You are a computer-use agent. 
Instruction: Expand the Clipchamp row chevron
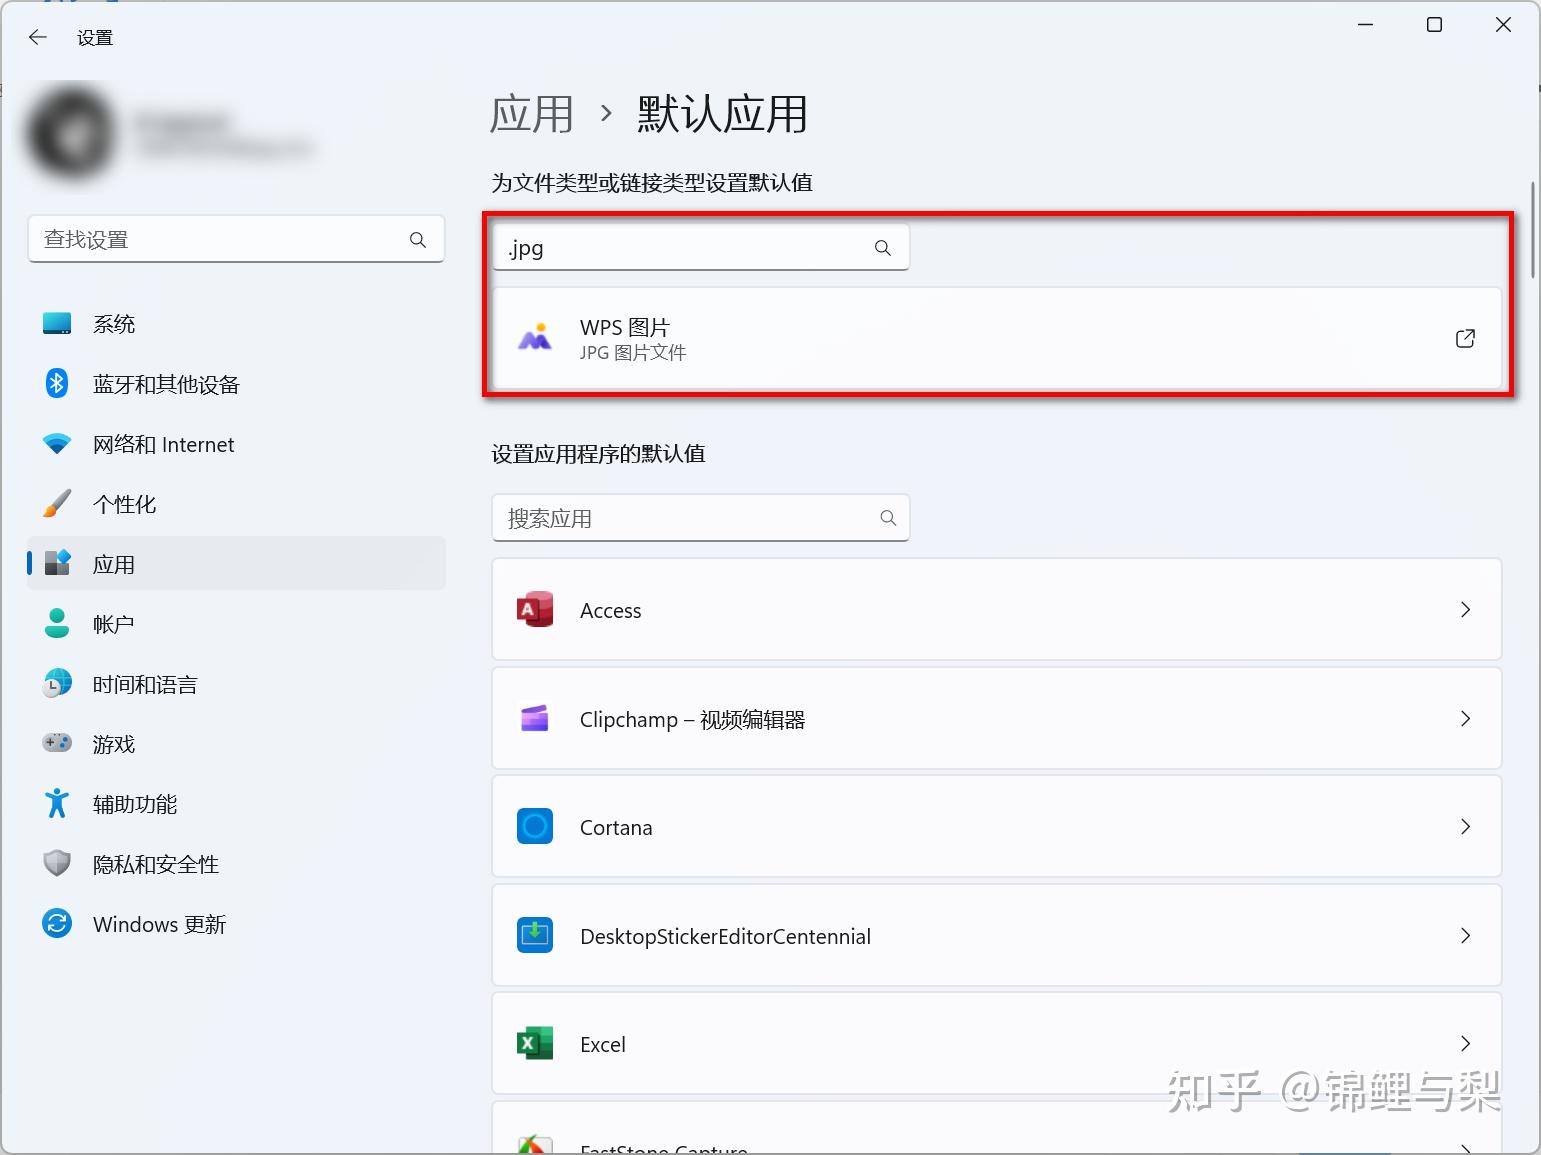1465,719
